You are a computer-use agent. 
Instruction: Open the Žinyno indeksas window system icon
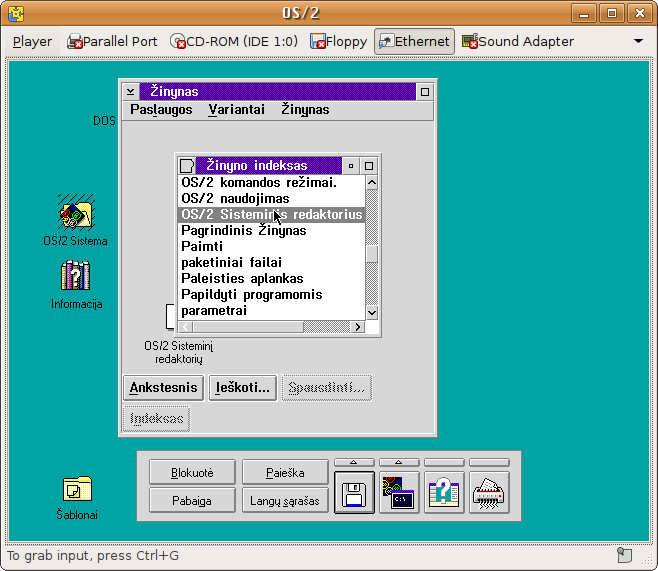tap(187, 166)
